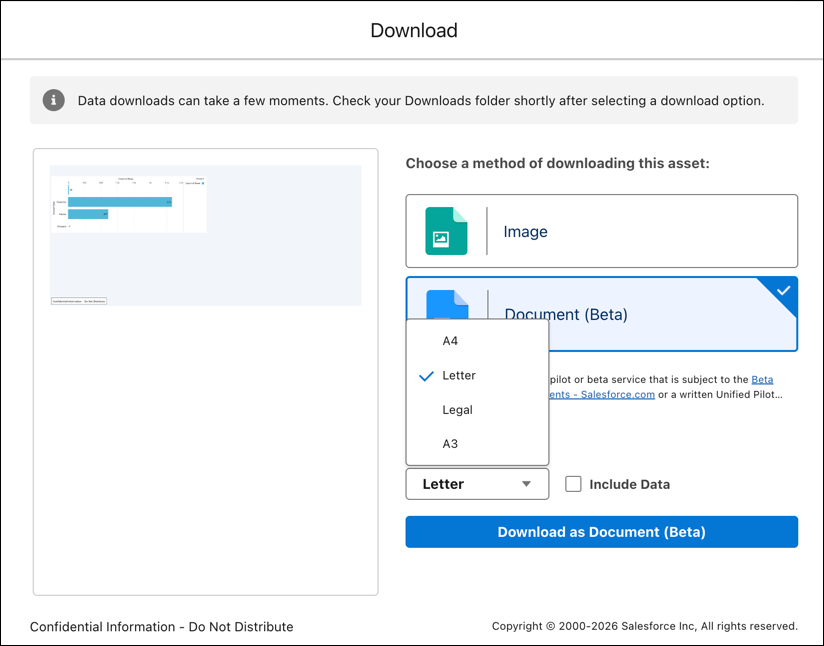Image resolution: width=824 pixels, height=646 pixels.
Task: Open the Letter page size dropdown
Action: pos(477,484)
